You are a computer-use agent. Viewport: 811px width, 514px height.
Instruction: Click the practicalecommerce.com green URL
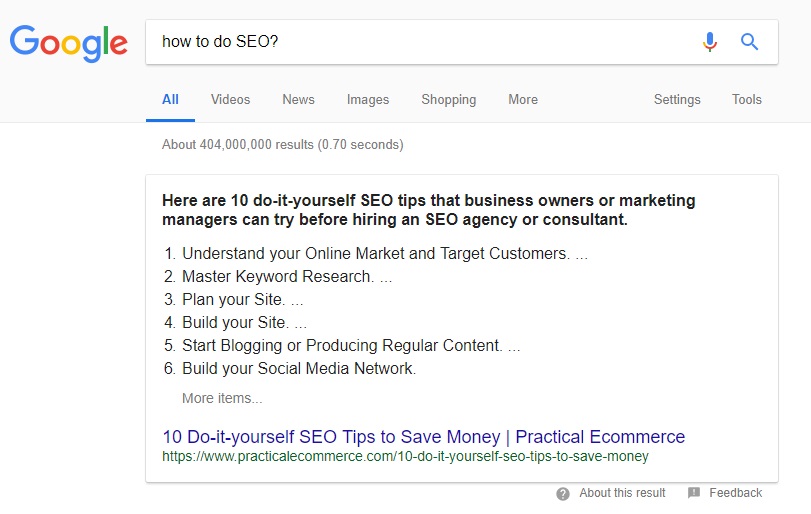click(405, 457)
